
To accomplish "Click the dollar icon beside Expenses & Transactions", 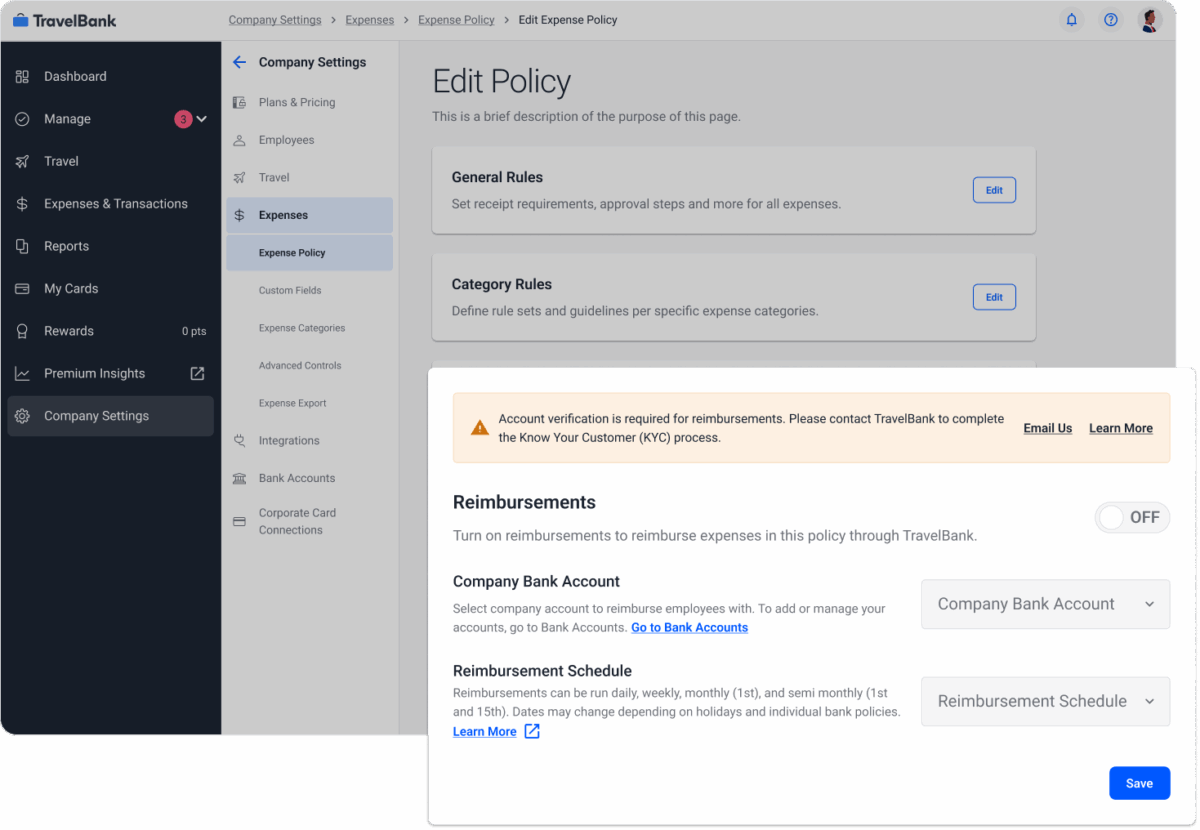I will (x=22, y=204).
